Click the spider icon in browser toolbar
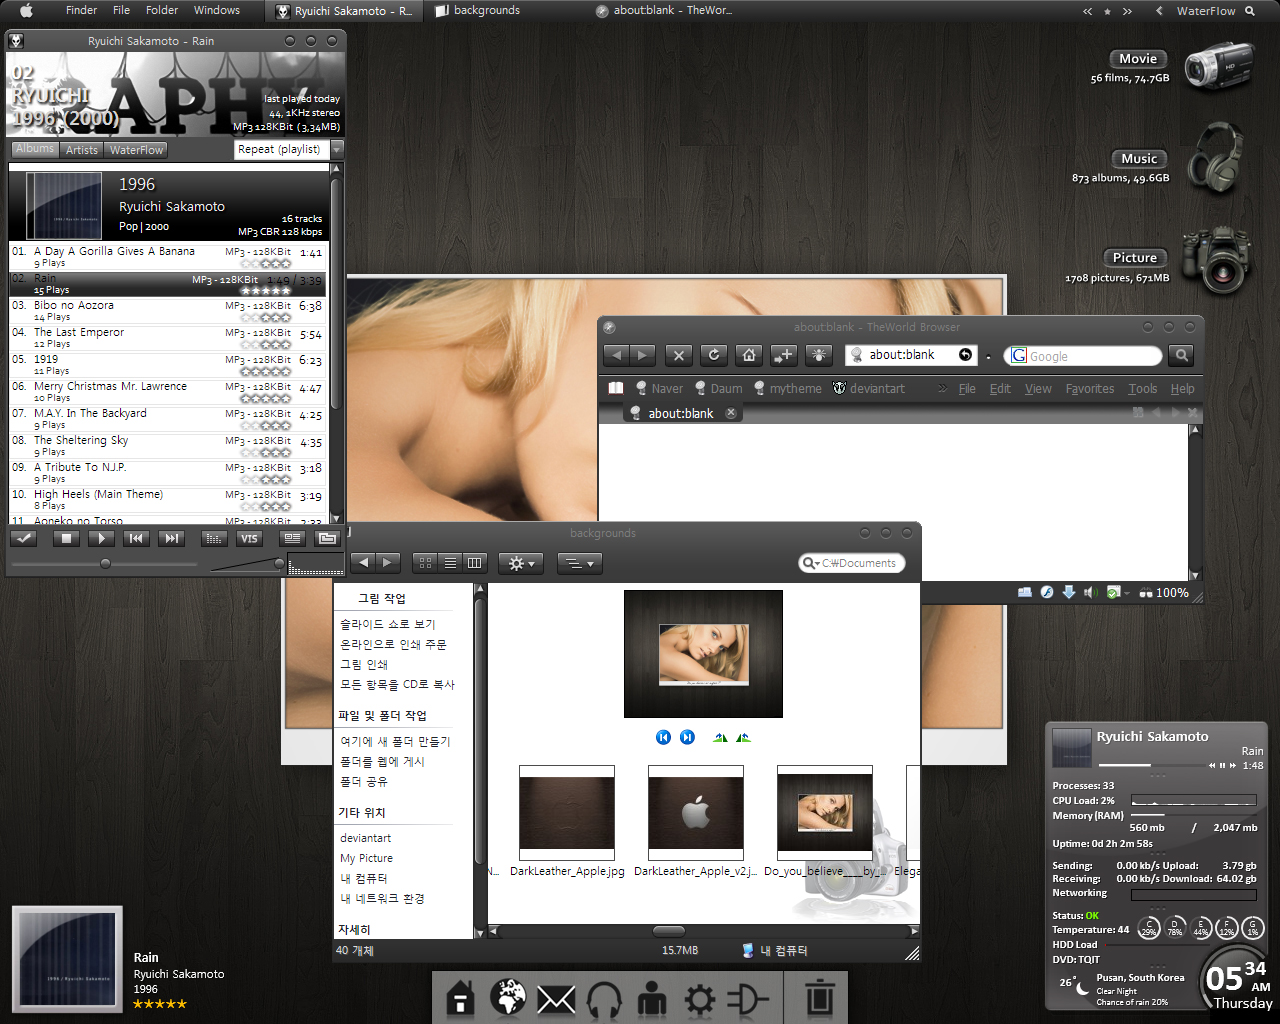Image resolution: width=1280 pixels, height=1024 pixels. pos(818,355)
